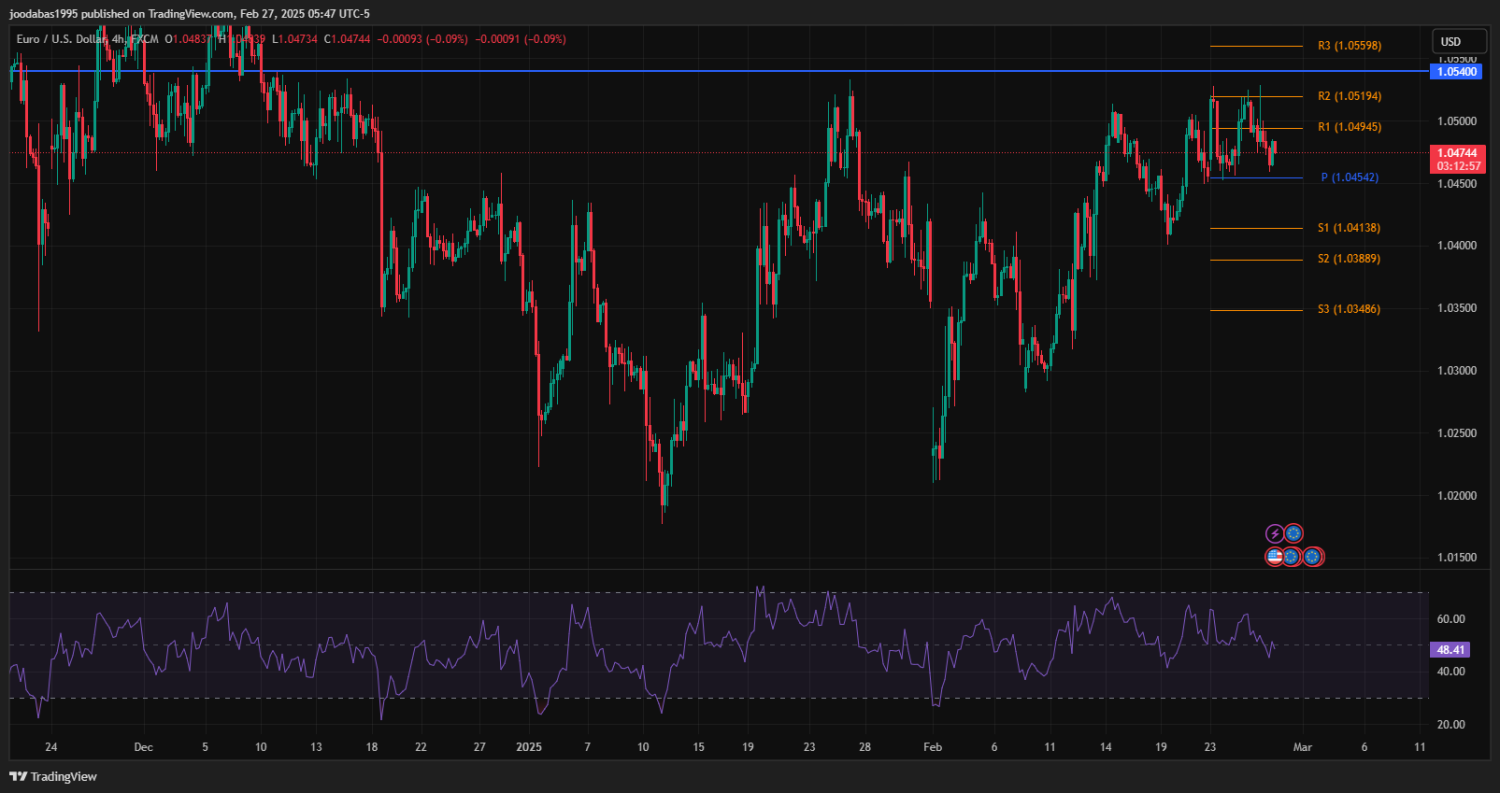Open the USD currency selector
Screen dimensions: 1500x793
click(1450, 42)
